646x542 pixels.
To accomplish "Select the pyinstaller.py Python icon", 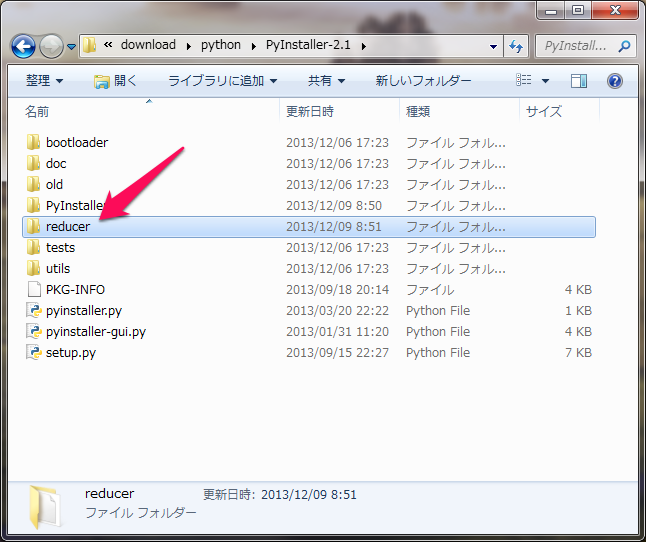I will (34, 310).
